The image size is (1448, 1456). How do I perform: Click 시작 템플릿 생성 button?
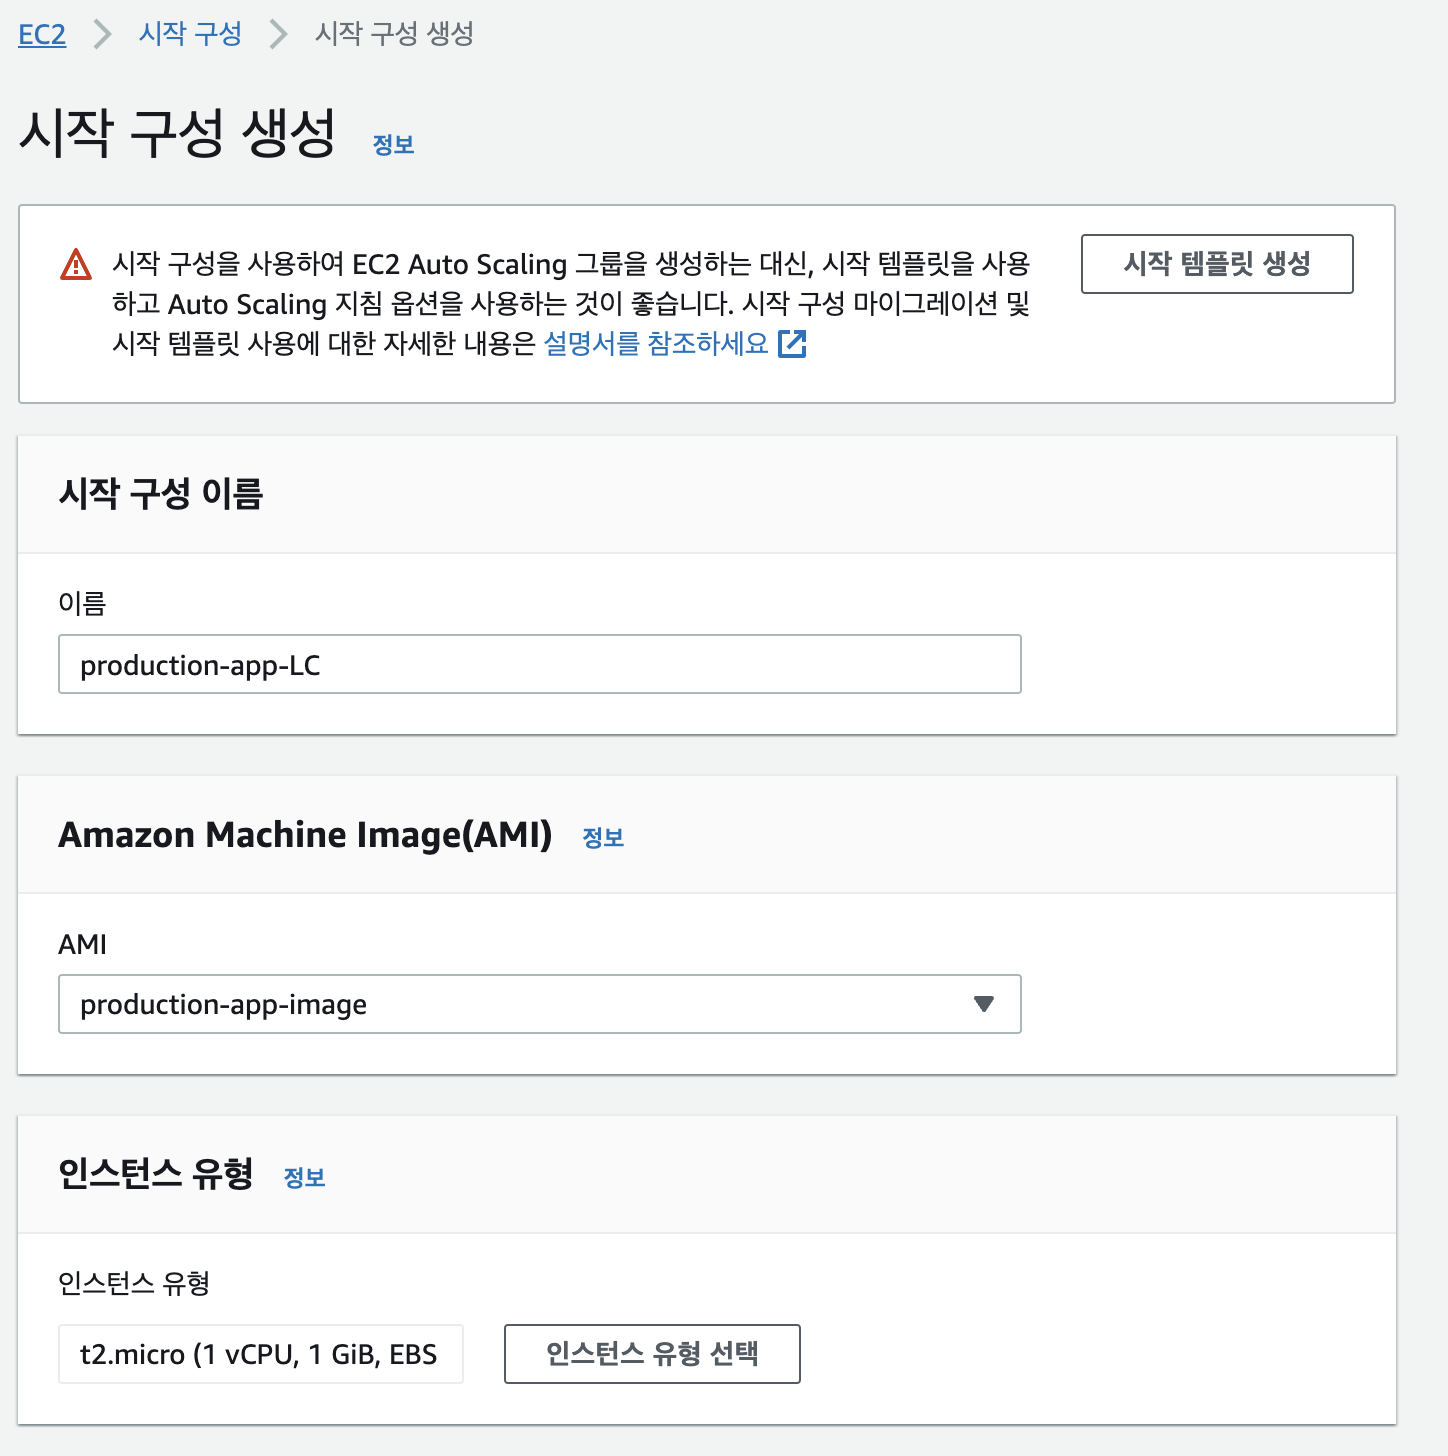(x=1217, y=264)
